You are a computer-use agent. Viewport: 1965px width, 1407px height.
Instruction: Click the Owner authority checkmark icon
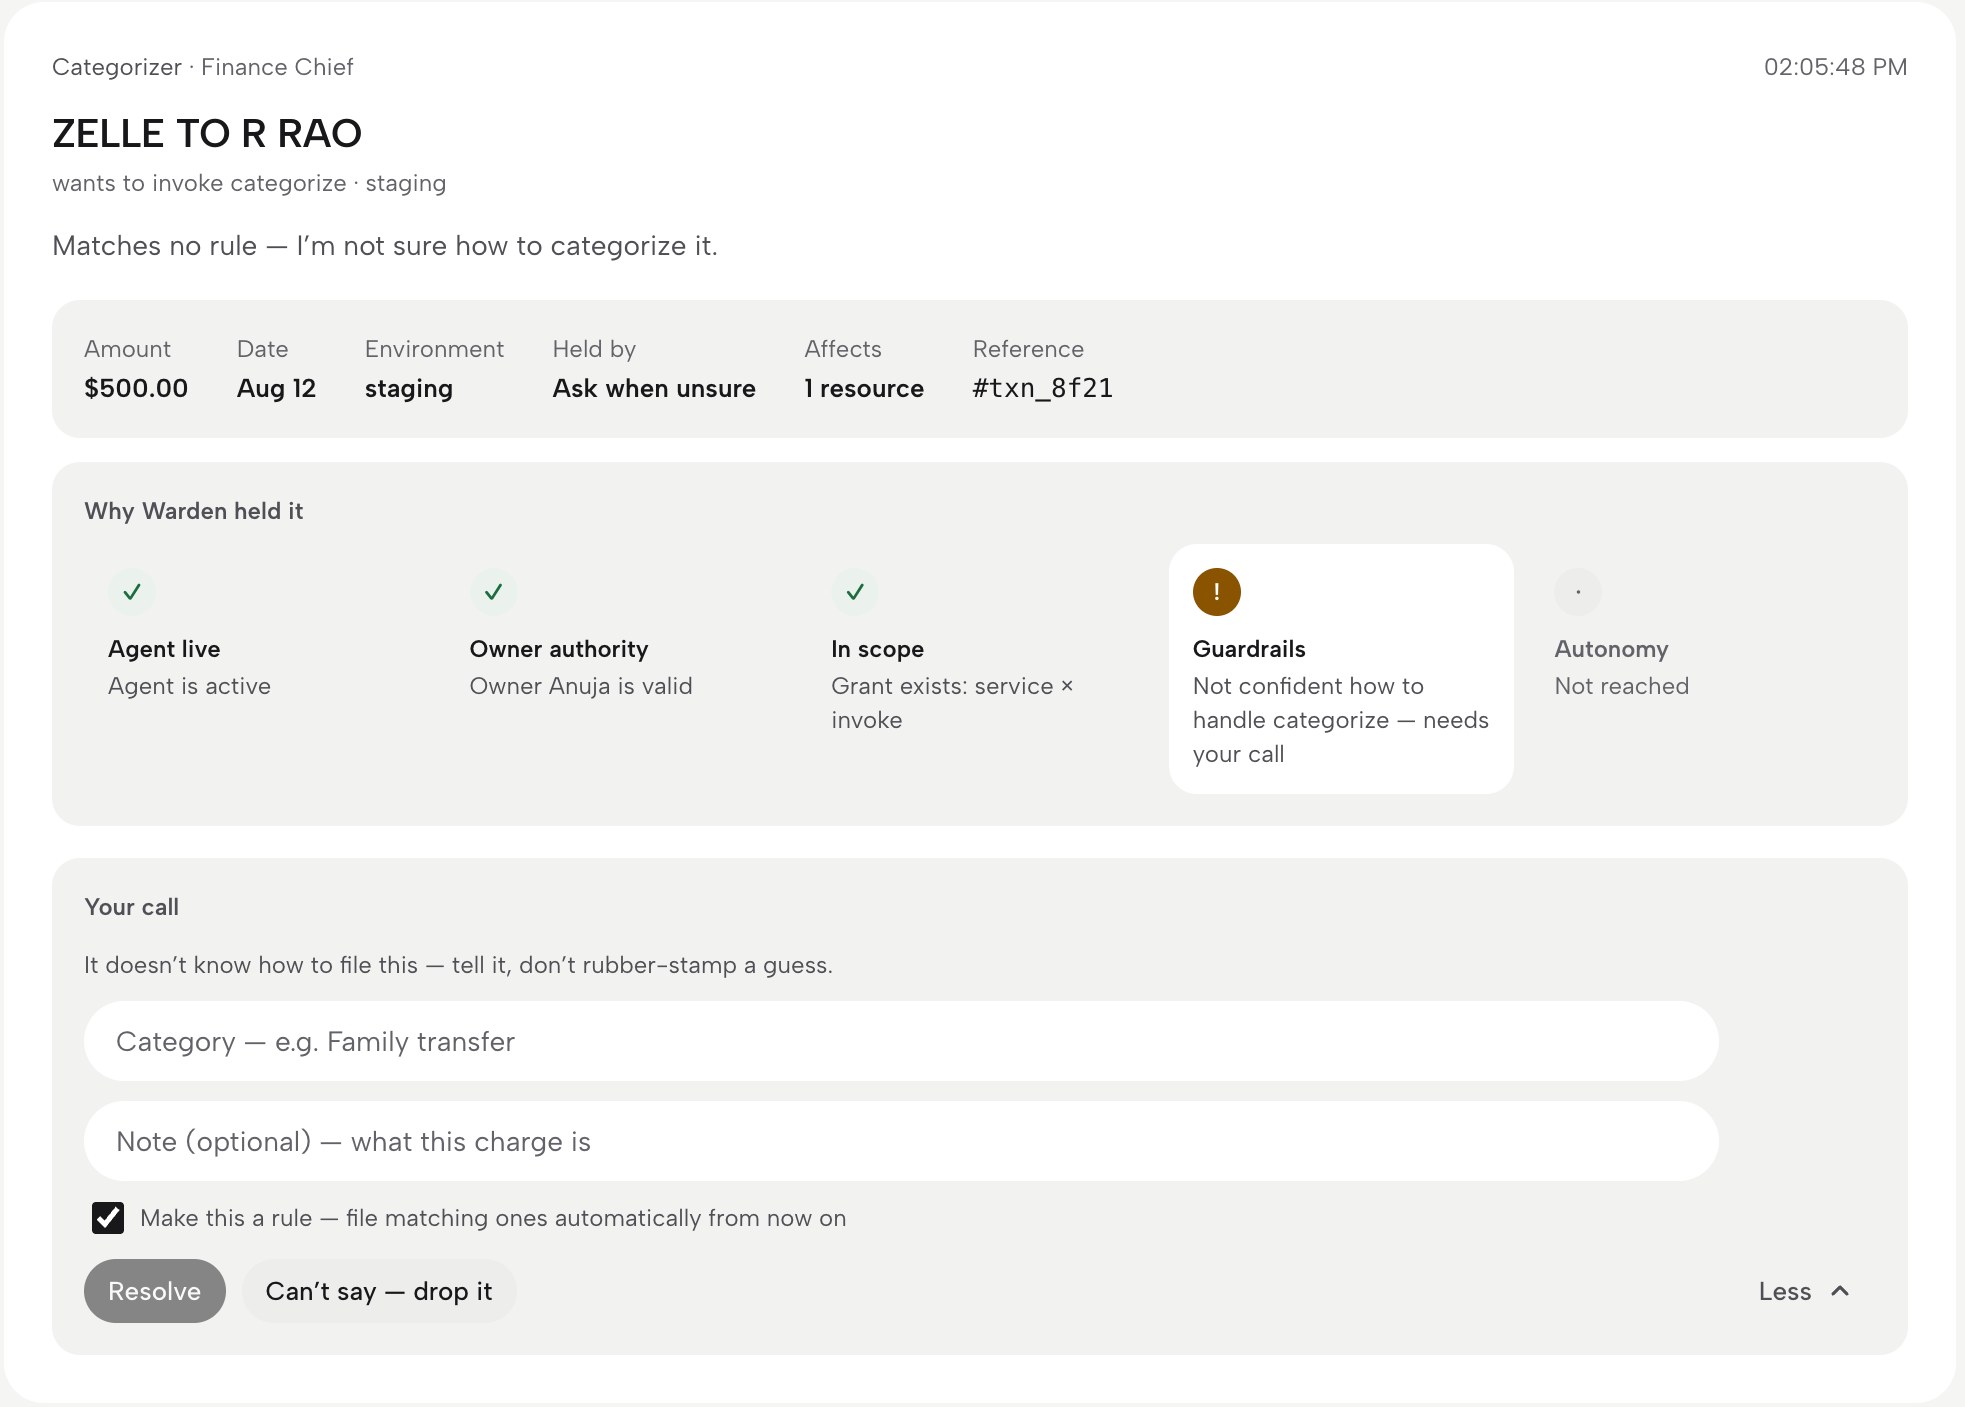coord(494,592)
